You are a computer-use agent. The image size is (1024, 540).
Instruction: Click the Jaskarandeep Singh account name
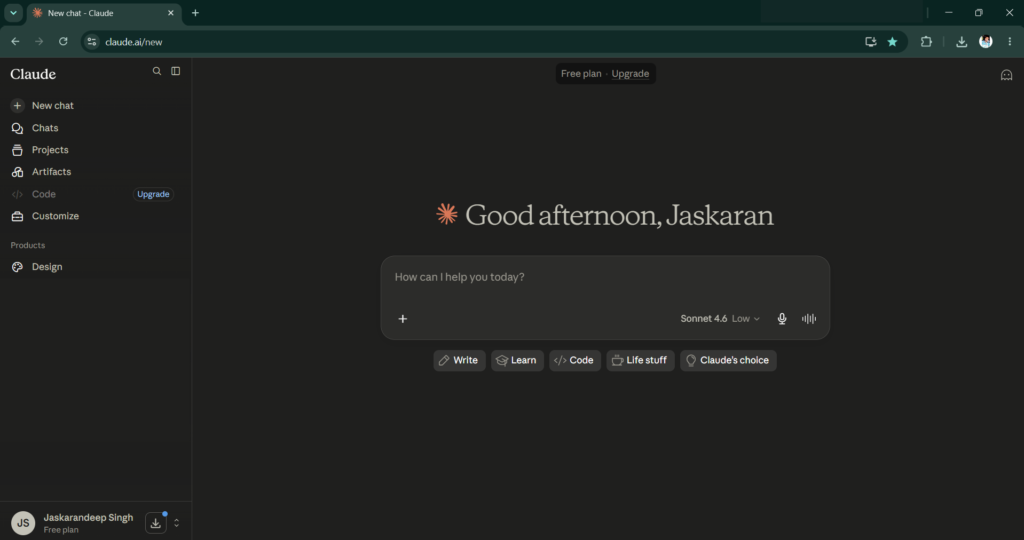88,518
